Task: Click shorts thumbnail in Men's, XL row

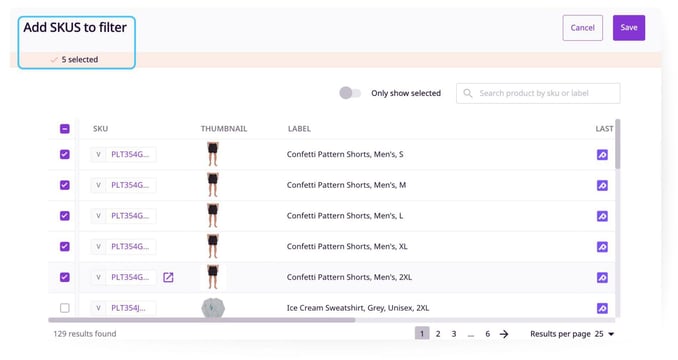Action: coord(213,246)
